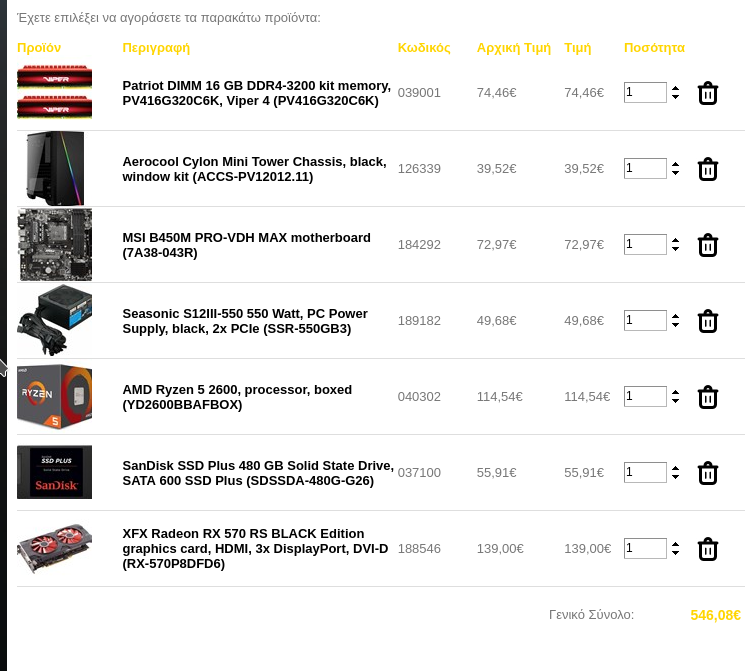Click the Γενικό Σύνολο label
The width and height of the screenshot is (750, 671).
591,615
